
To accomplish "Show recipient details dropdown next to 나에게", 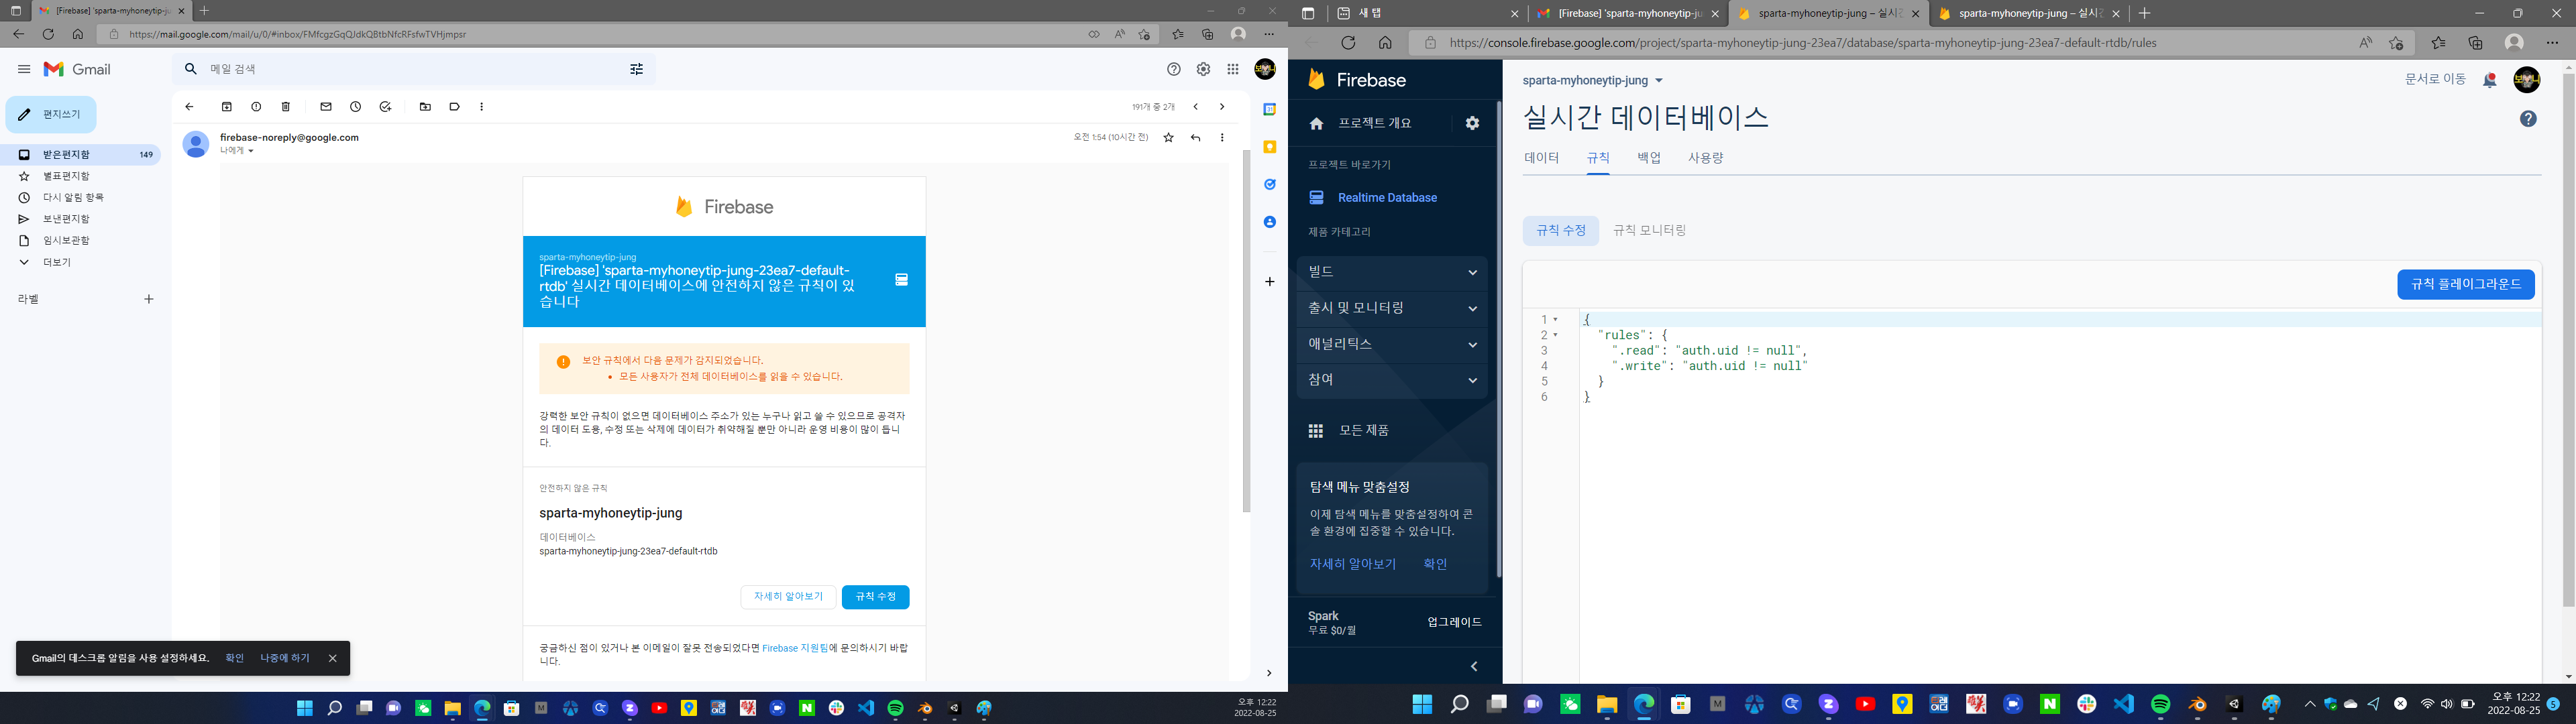I will 251,151.
